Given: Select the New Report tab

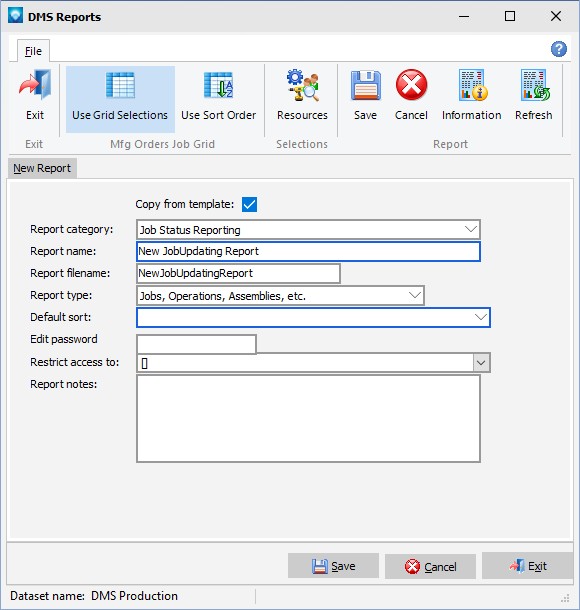Looking at the screenshot, I should point(42,168).
